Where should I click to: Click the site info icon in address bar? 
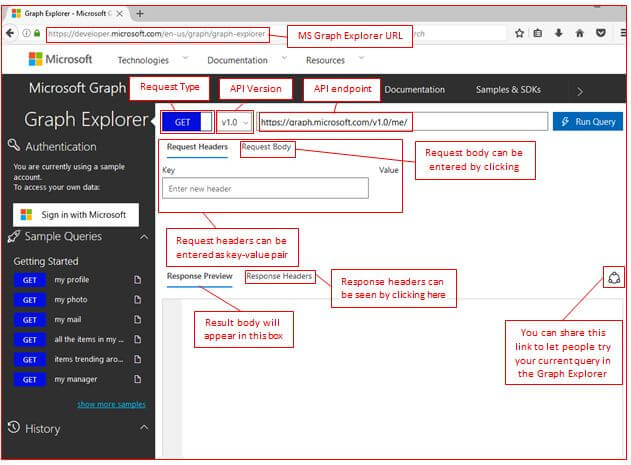coord(26,33)
